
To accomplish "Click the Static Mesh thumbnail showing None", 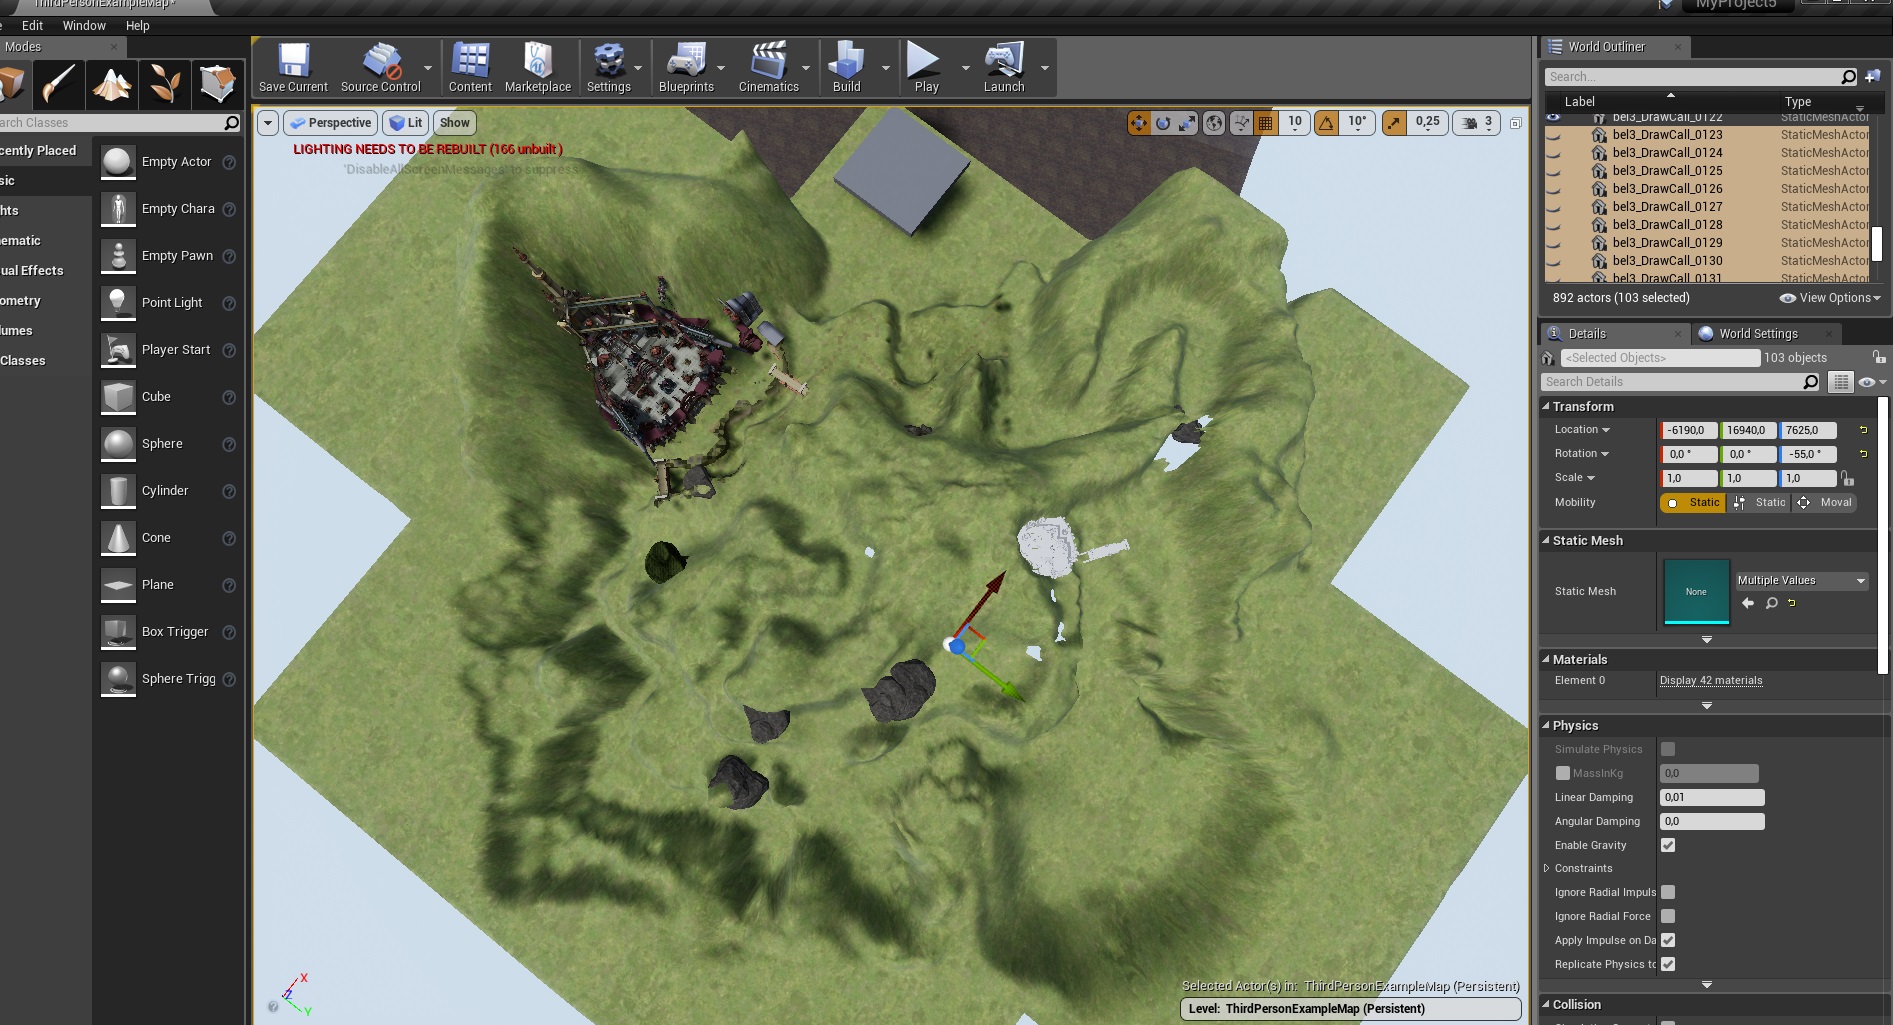I will pyautogui.click(x=1696, y=592).
